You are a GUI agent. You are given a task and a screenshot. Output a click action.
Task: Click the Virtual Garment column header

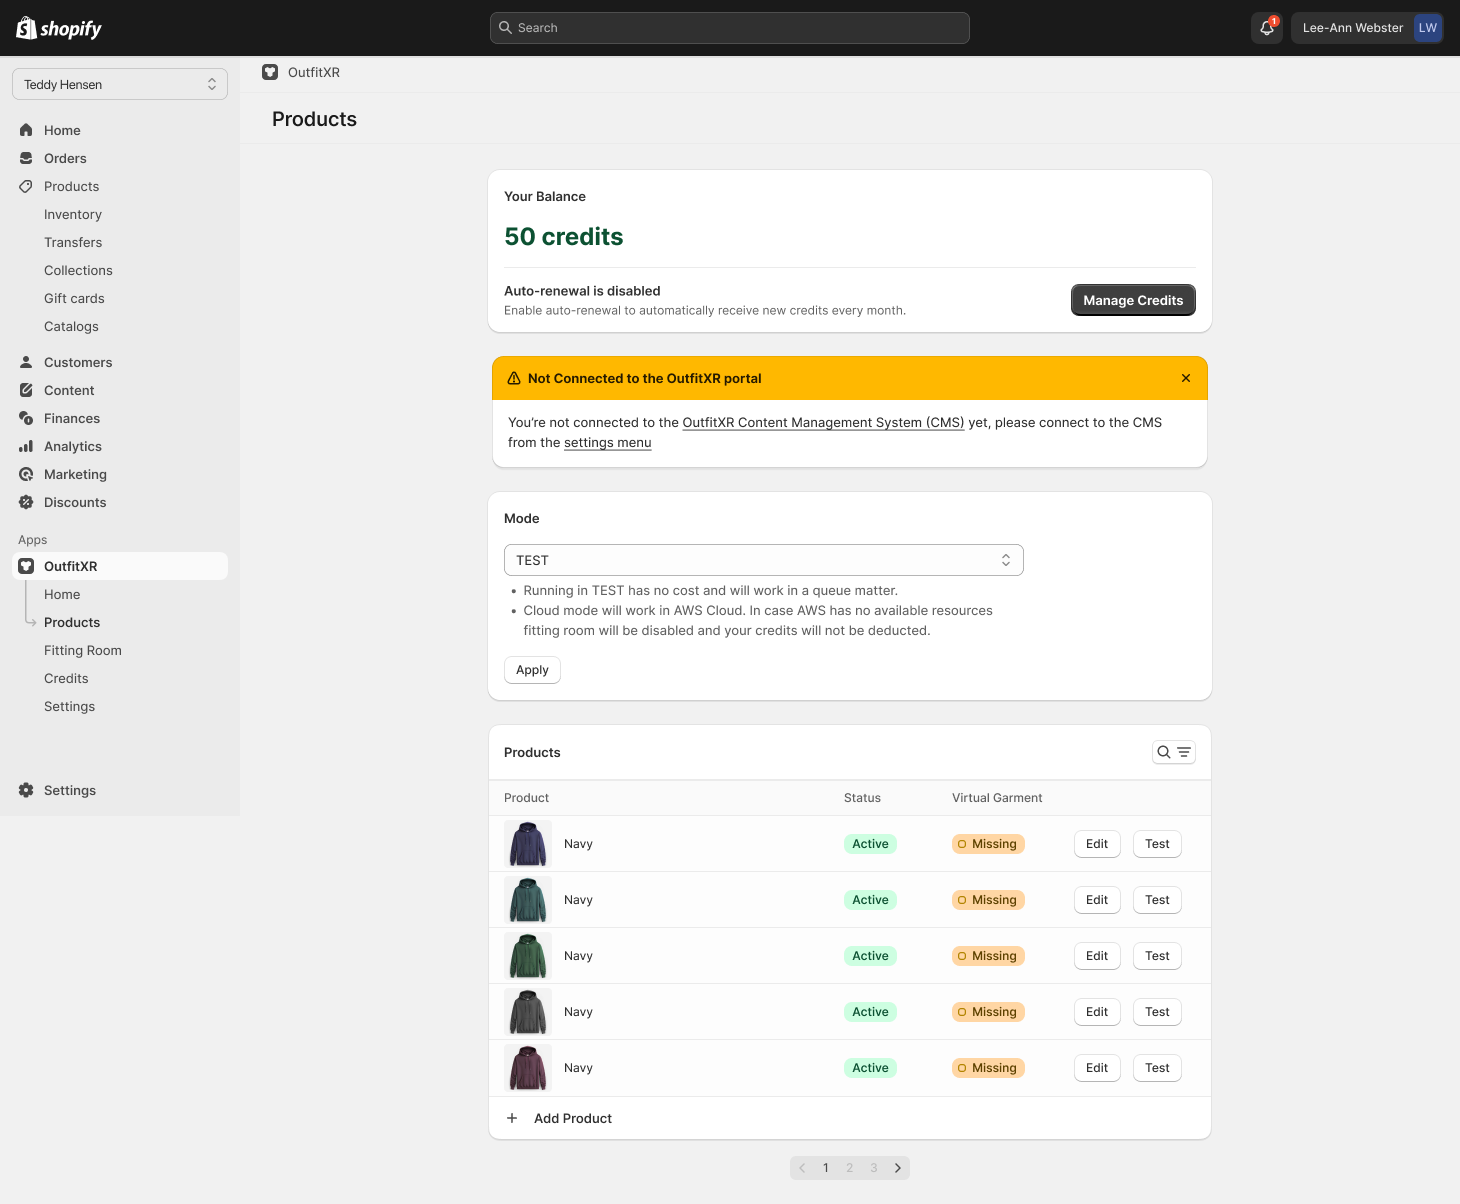[997, 798]
